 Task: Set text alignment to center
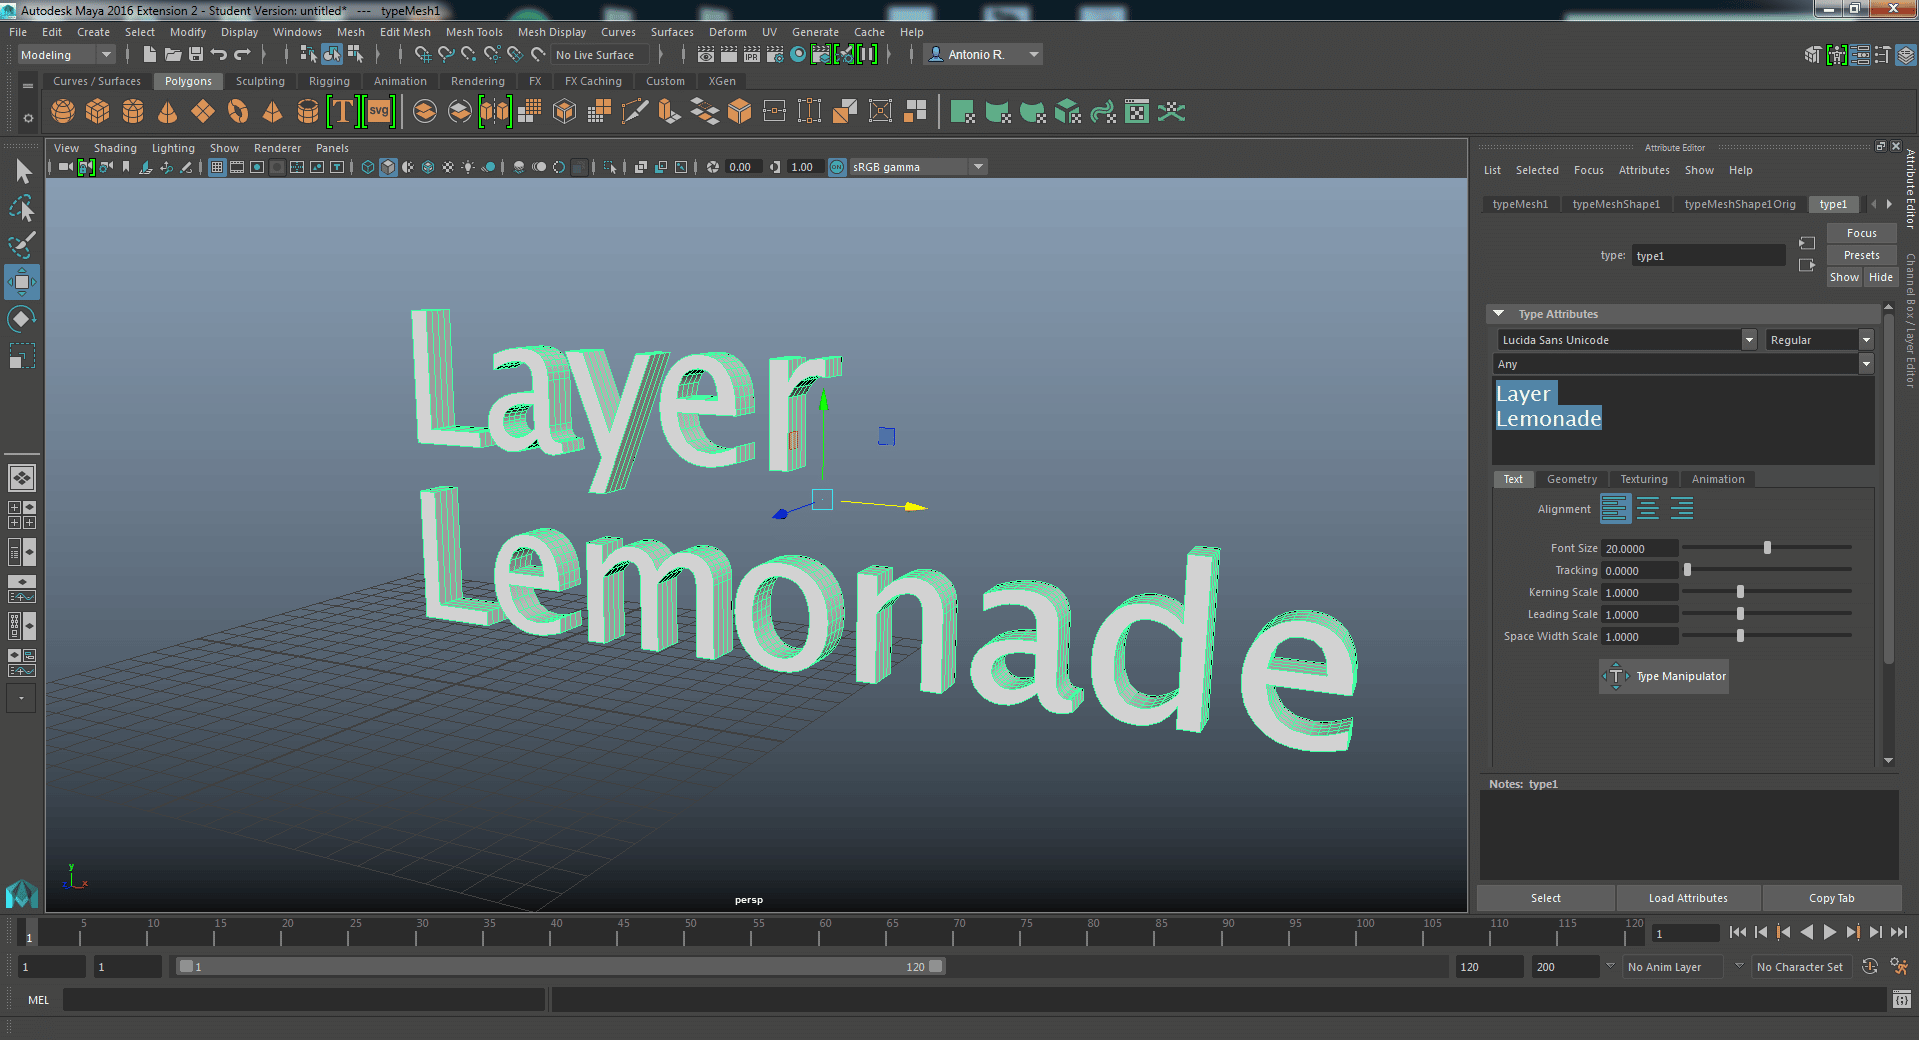pos(1648,509)
